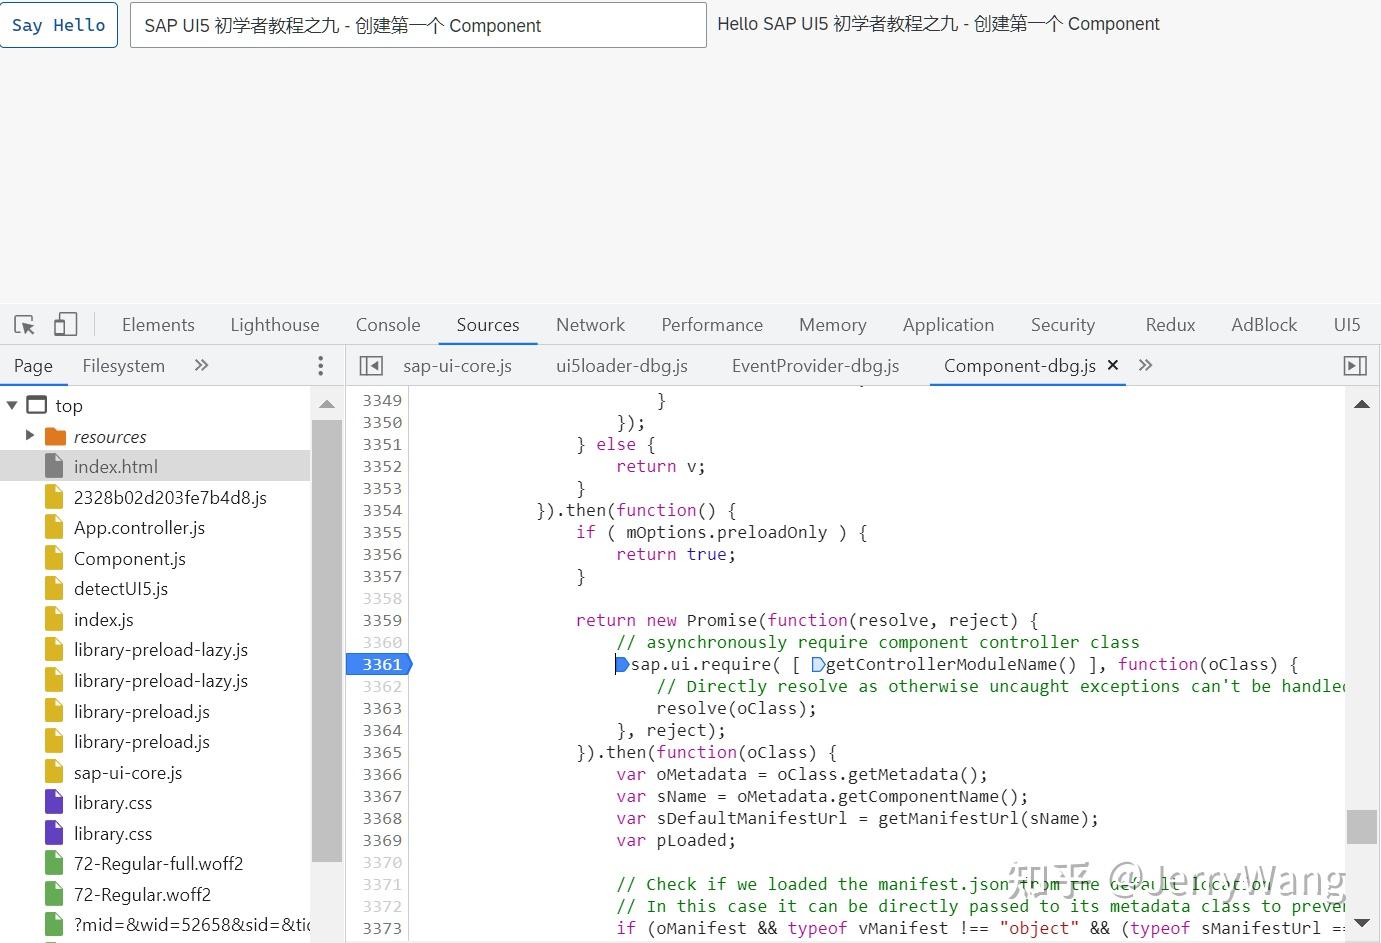Set a breakpoint on line number 3366

click(x=381, y=774)
